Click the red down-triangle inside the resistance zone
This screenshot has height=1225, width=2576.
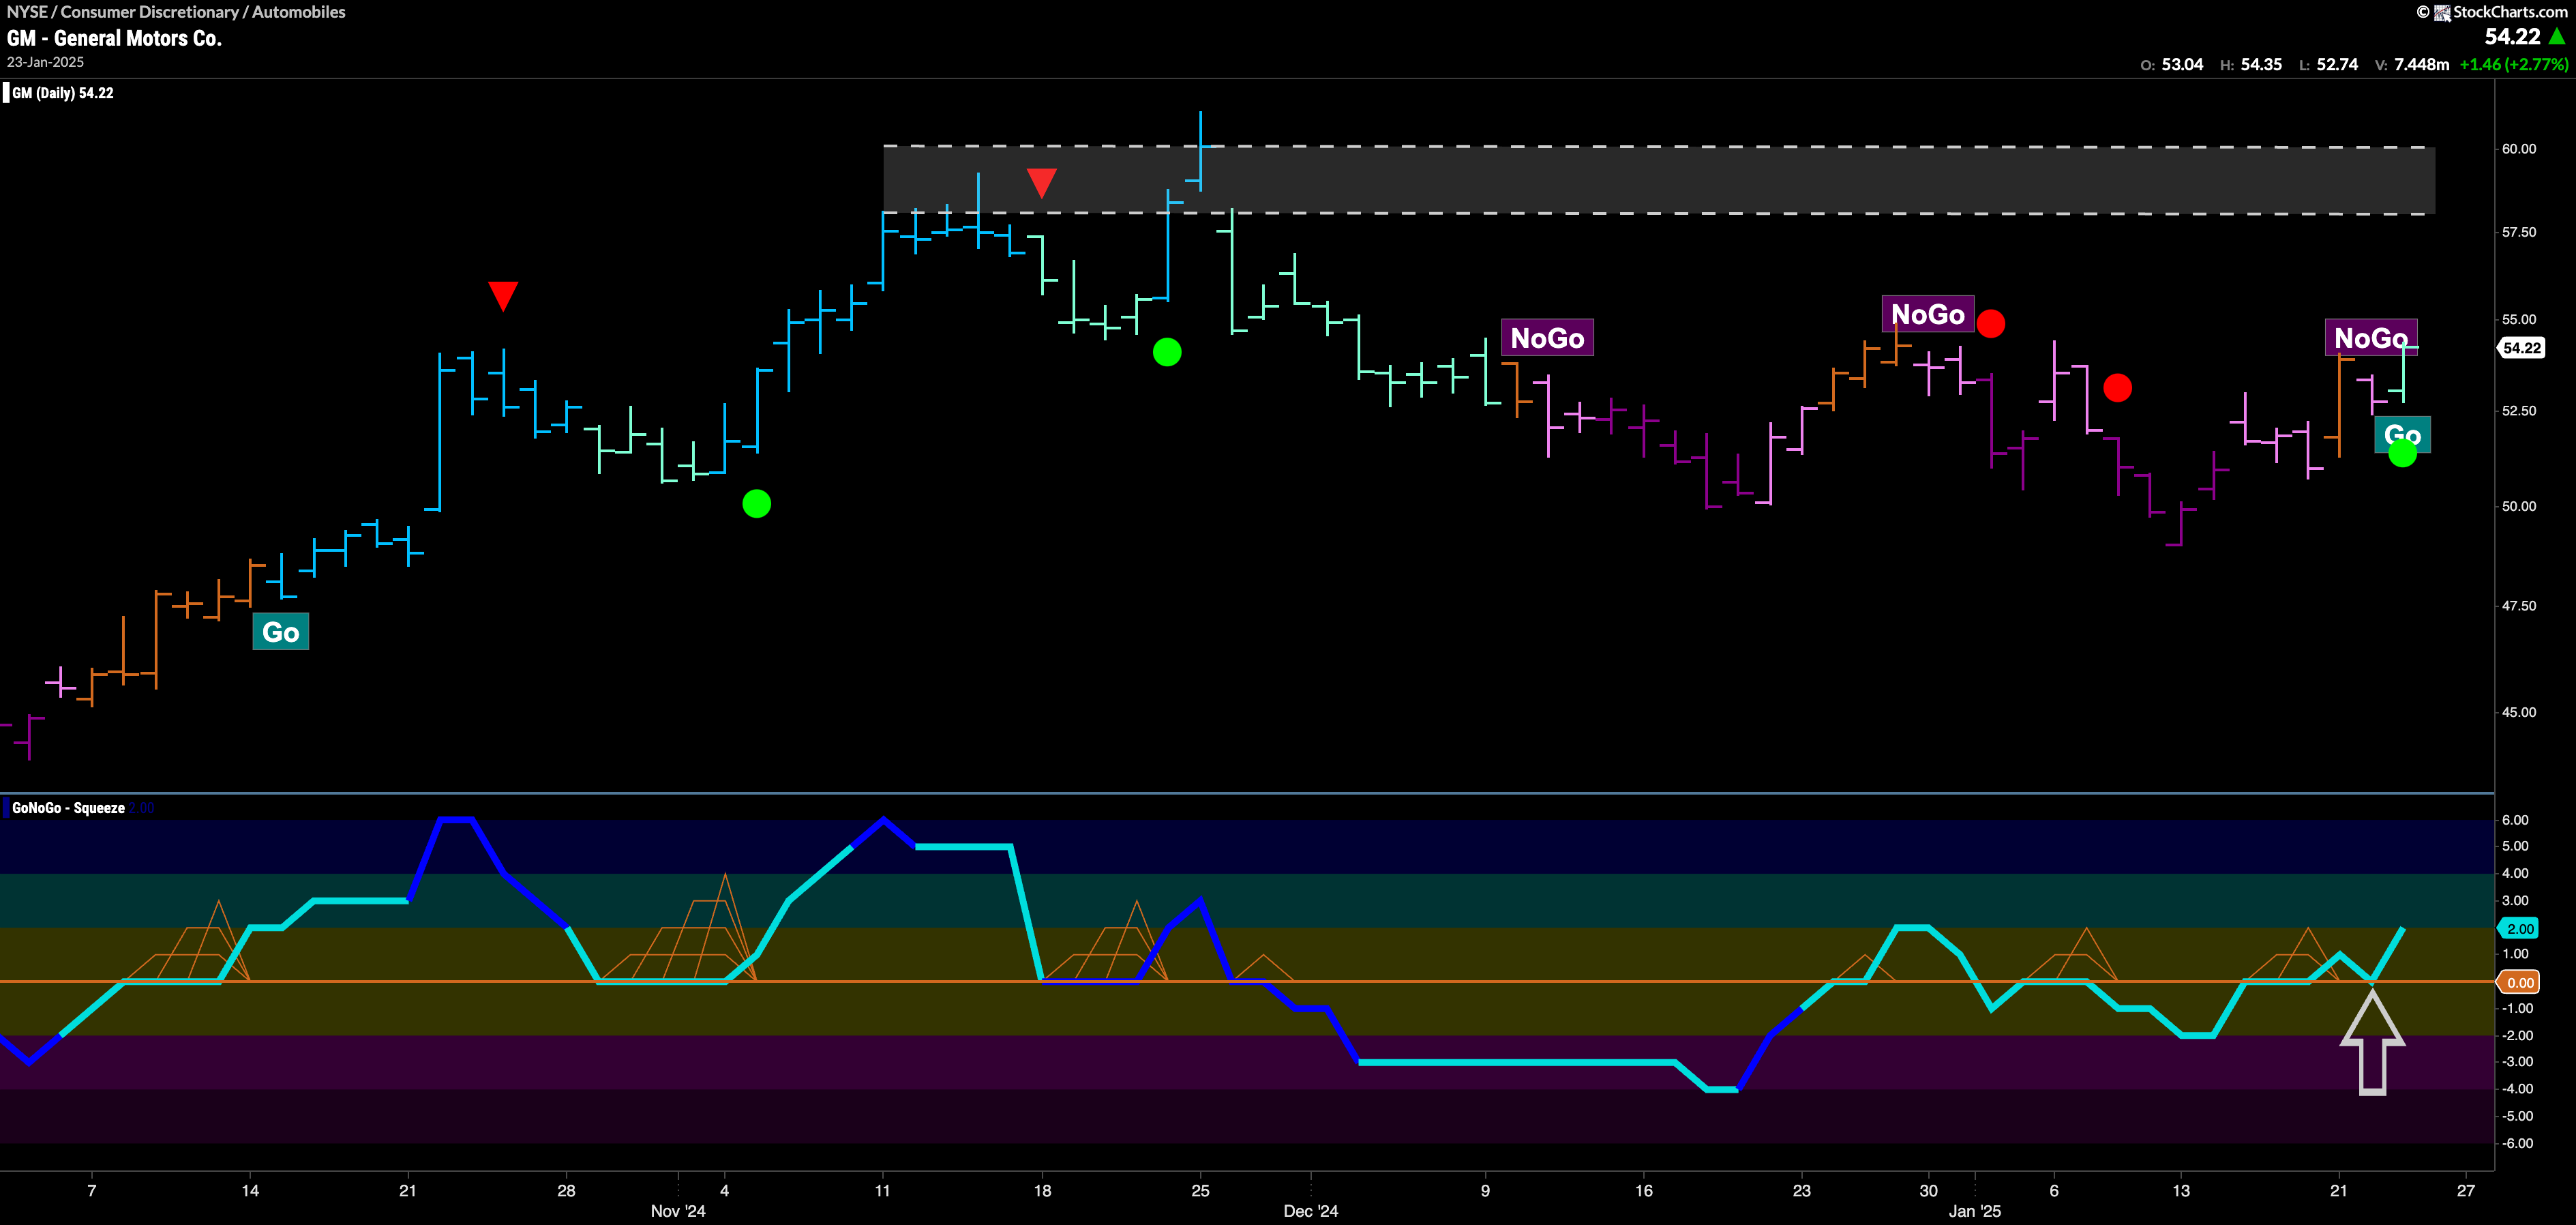tap(1042, 183)
